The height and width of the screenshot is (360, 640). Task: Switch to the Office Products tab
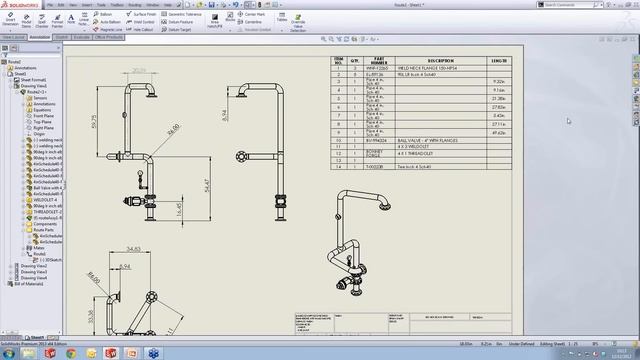[x=109, y=38]
